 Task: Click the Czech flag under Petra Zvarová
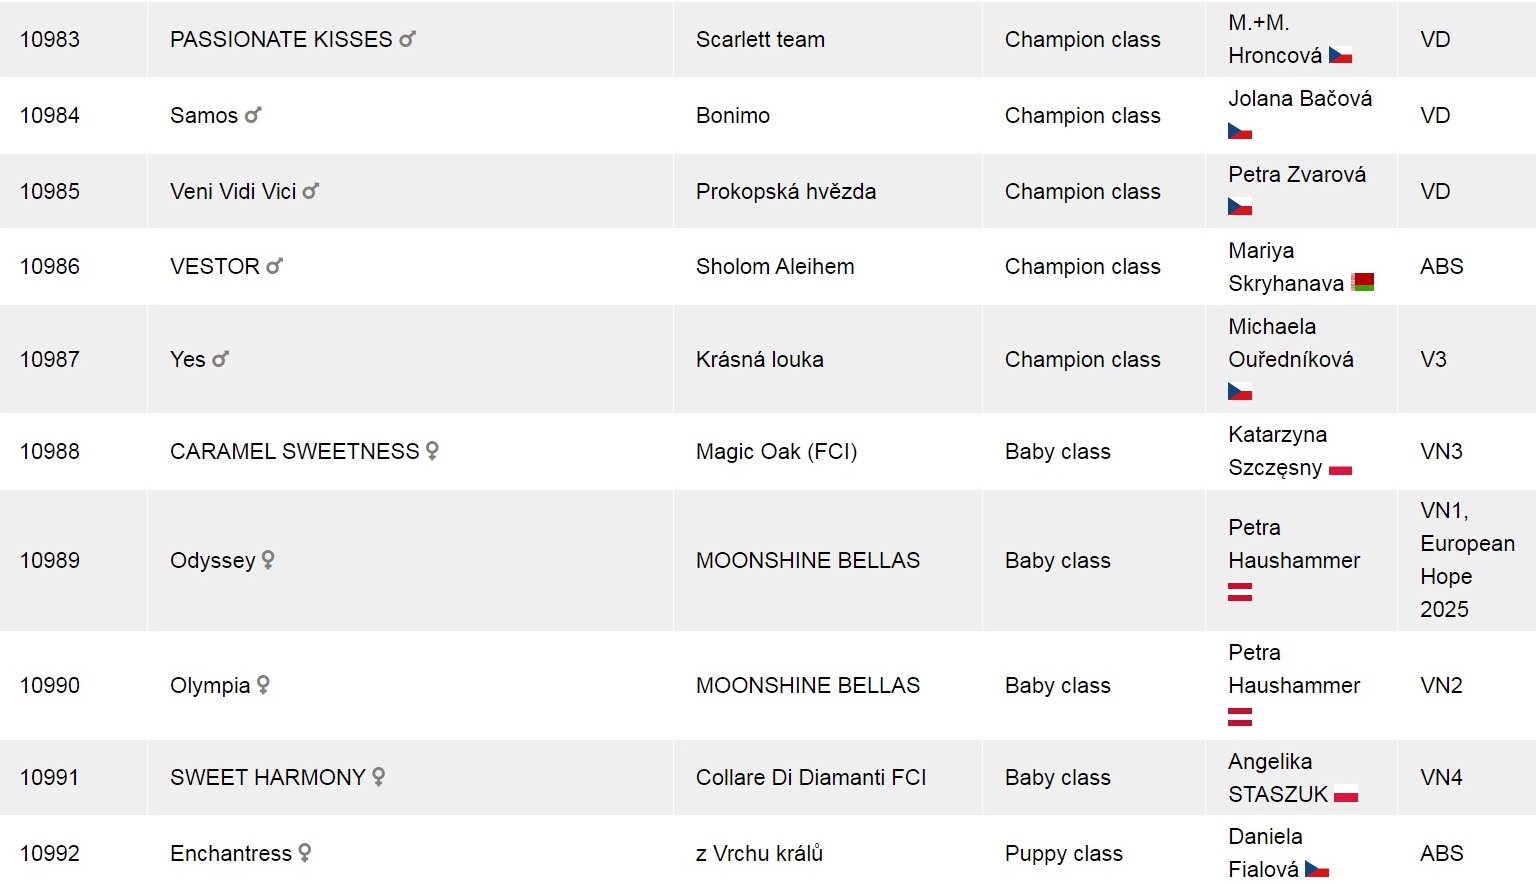tap(1240, 207)
